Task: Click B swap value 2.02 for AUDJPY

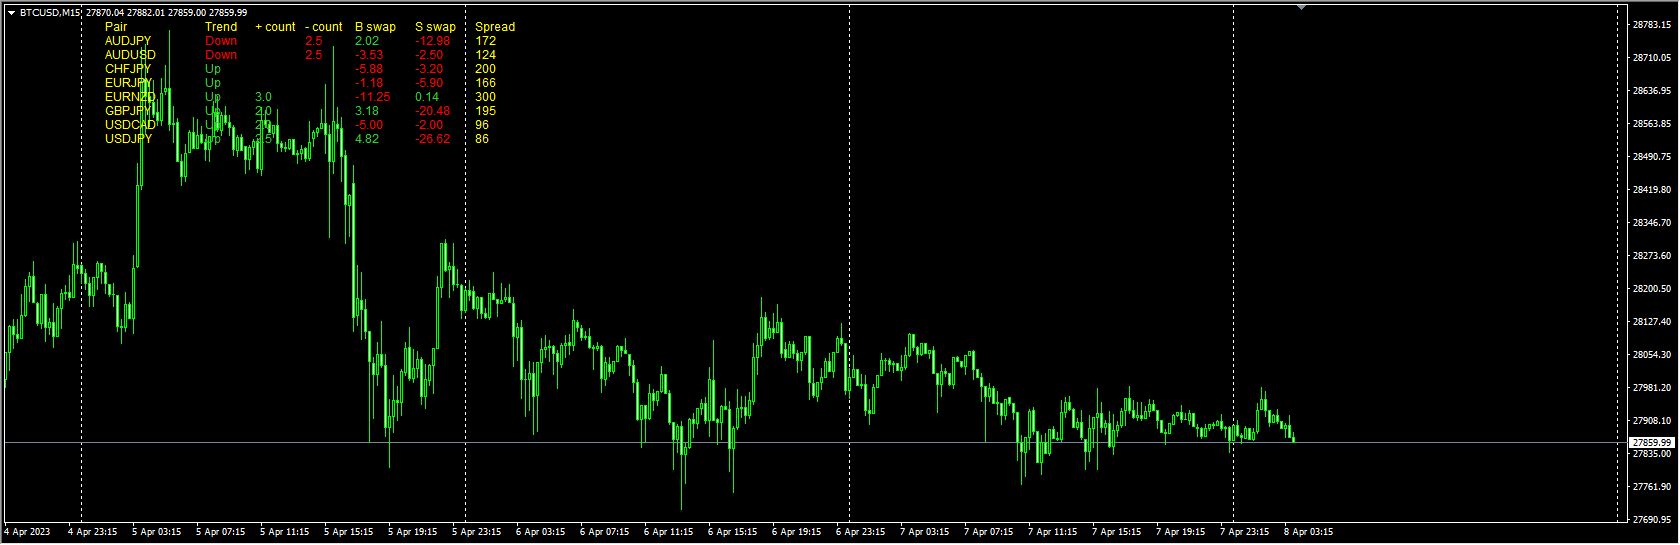Action: tap(367, 41)
